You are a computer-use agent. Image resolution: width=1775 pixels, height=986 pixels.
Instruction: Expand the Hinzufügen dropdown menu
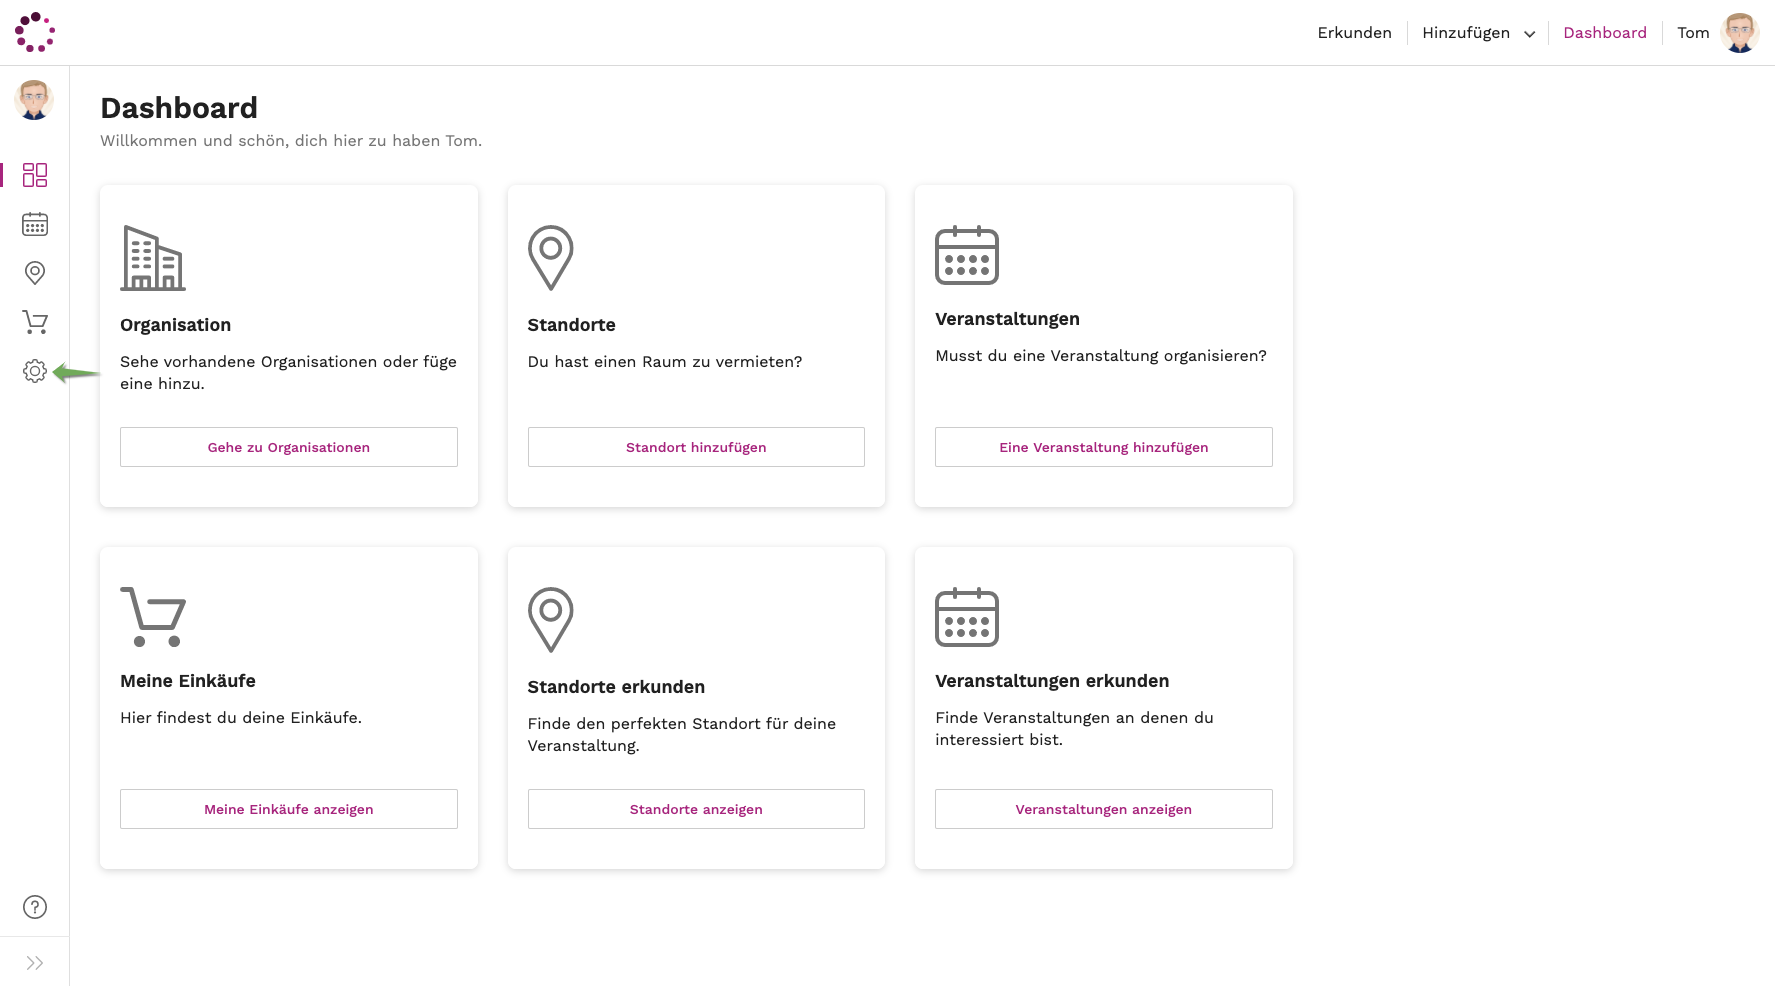point(1477,33)
